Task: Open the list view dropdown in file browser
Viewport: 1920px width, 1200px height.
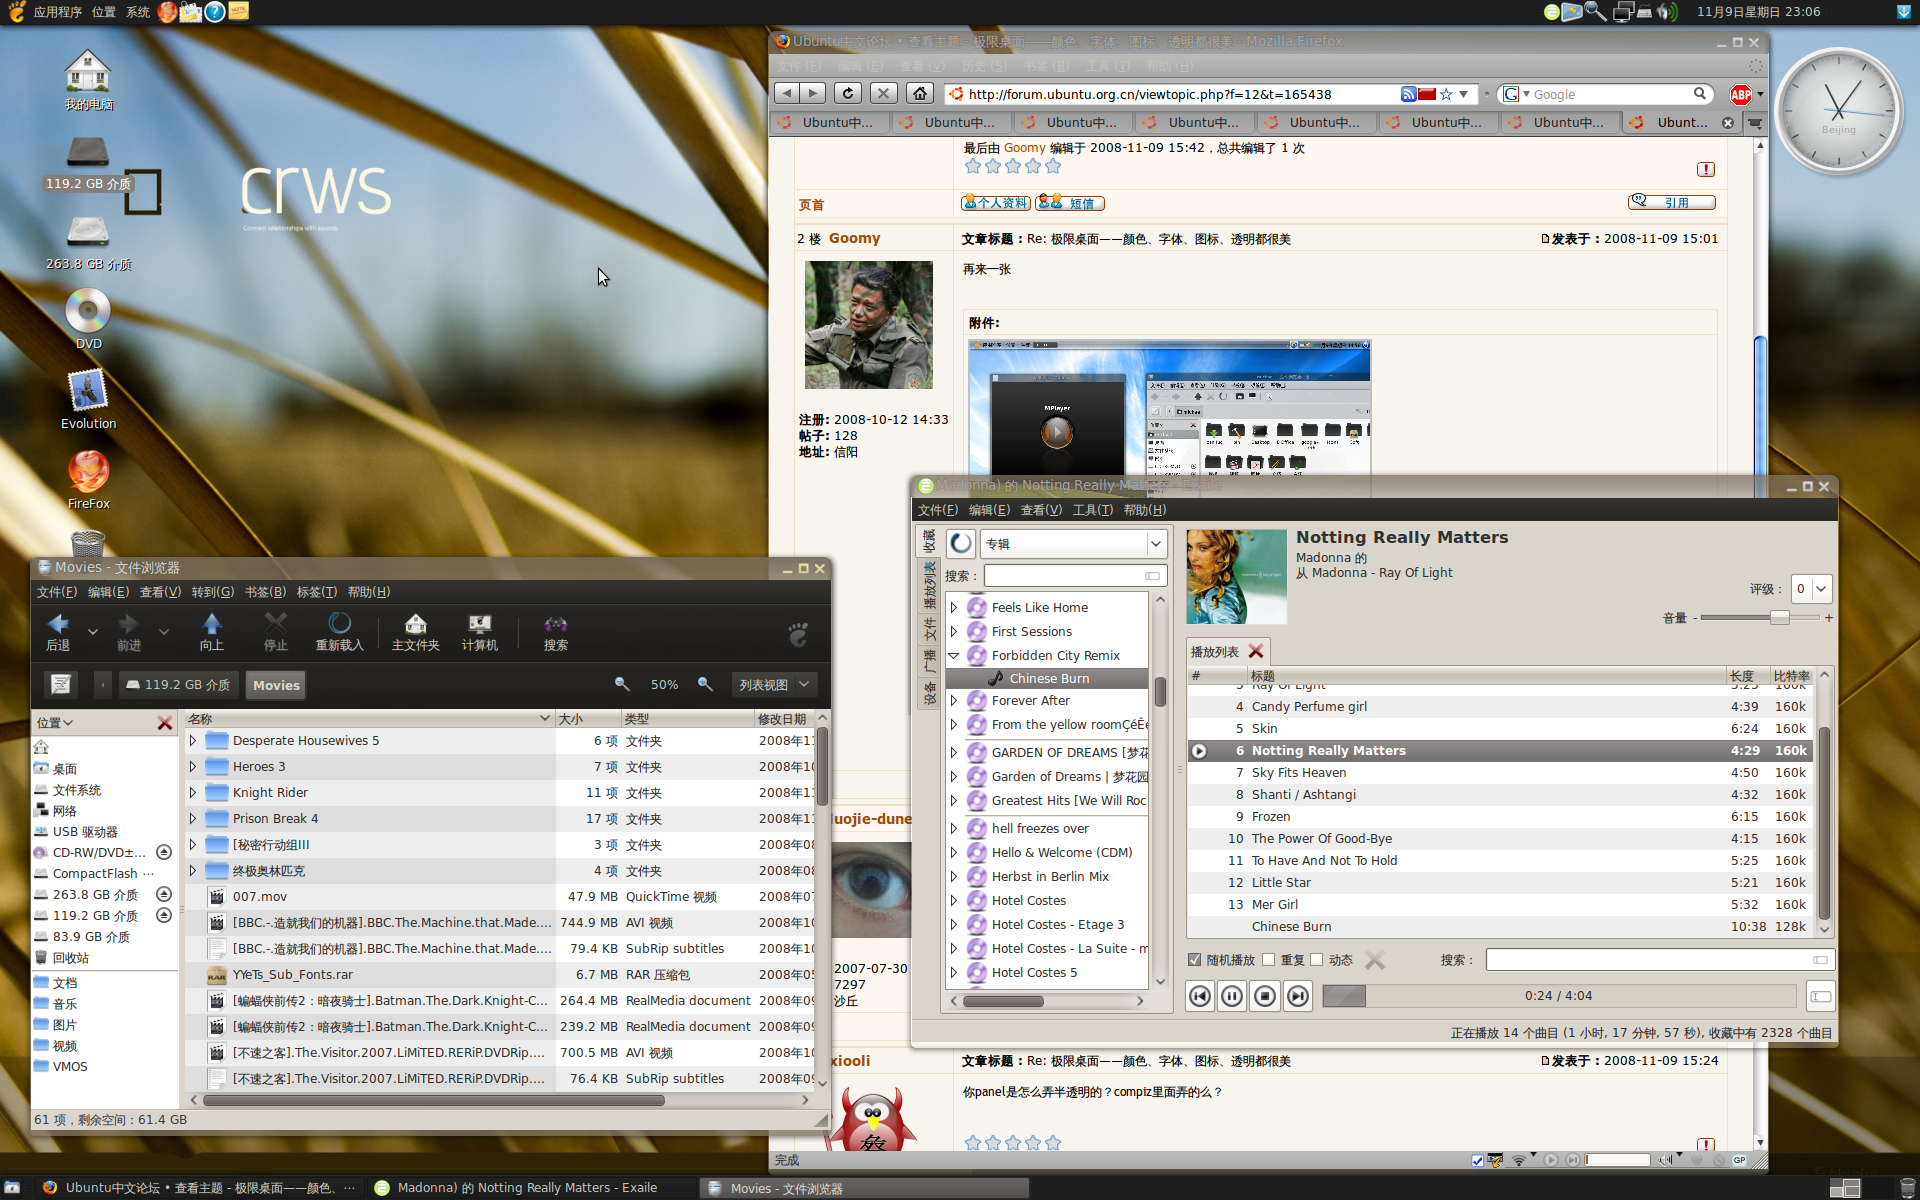Action: [x=774, y=684]
